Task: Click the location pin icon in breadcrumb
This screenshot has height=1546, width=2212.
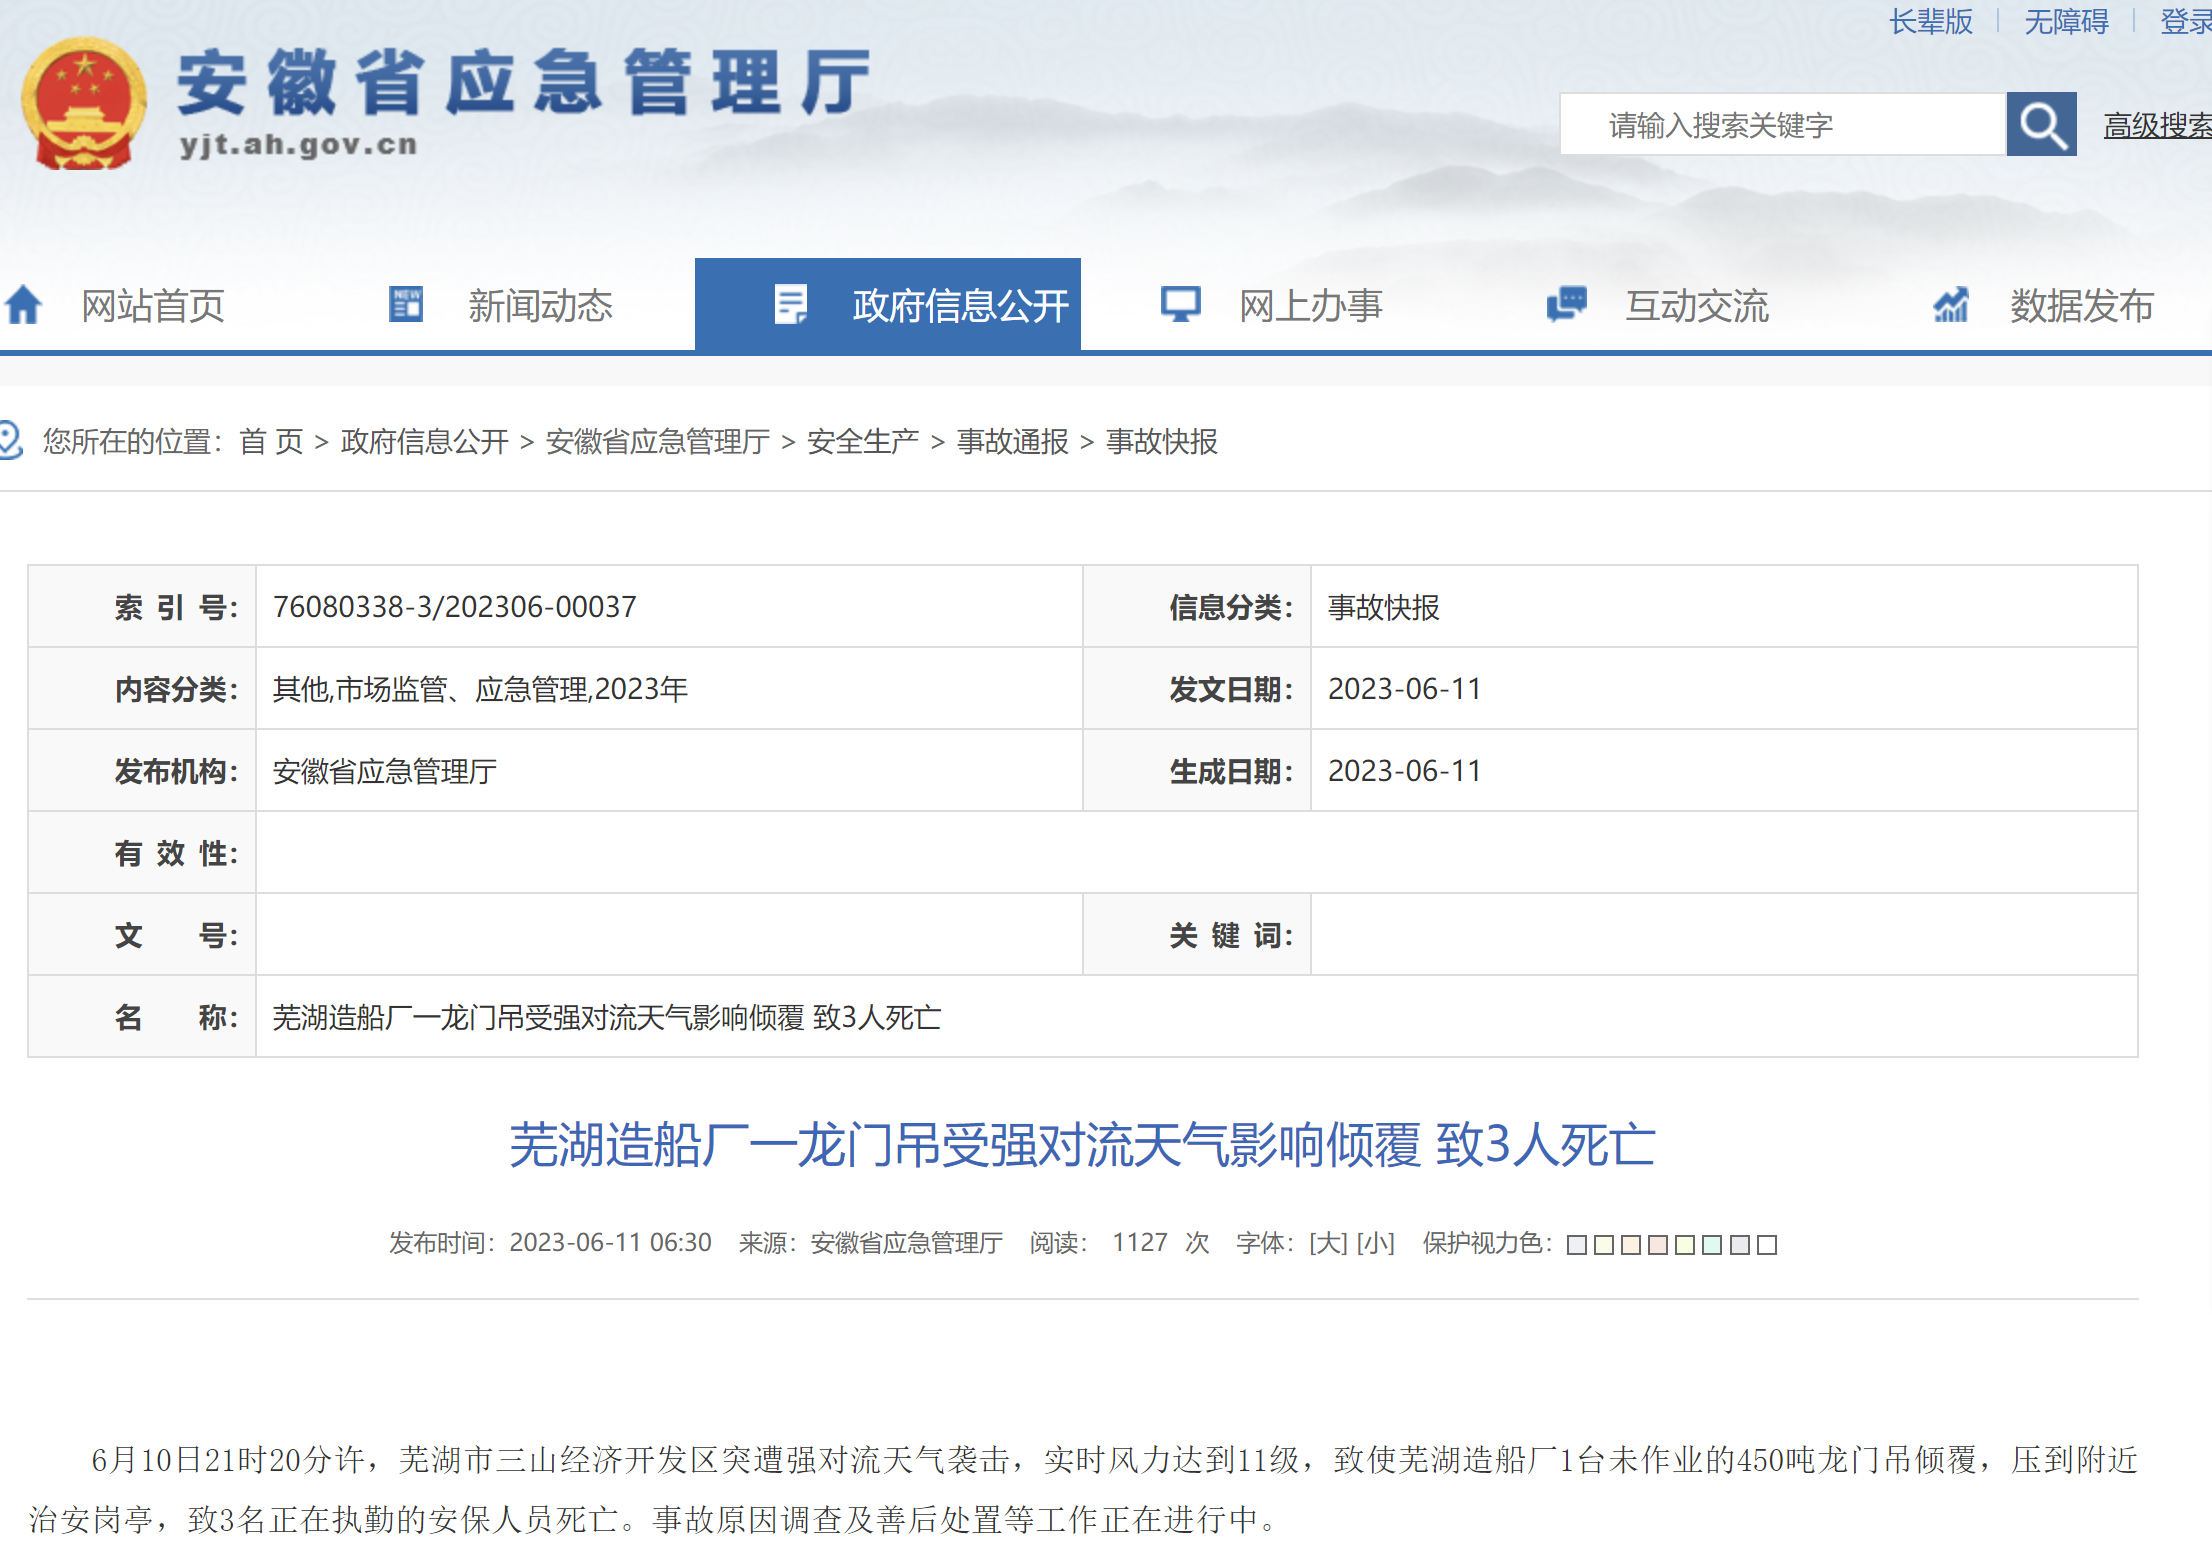Action: [10, 440]
